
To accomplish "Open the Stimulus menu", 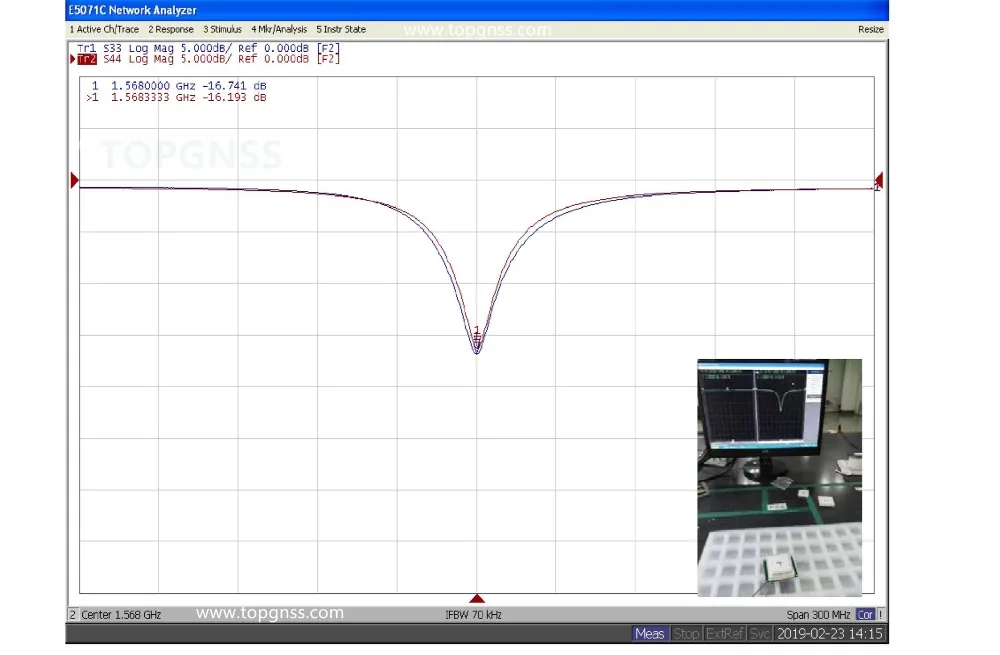I will point(223,29).
